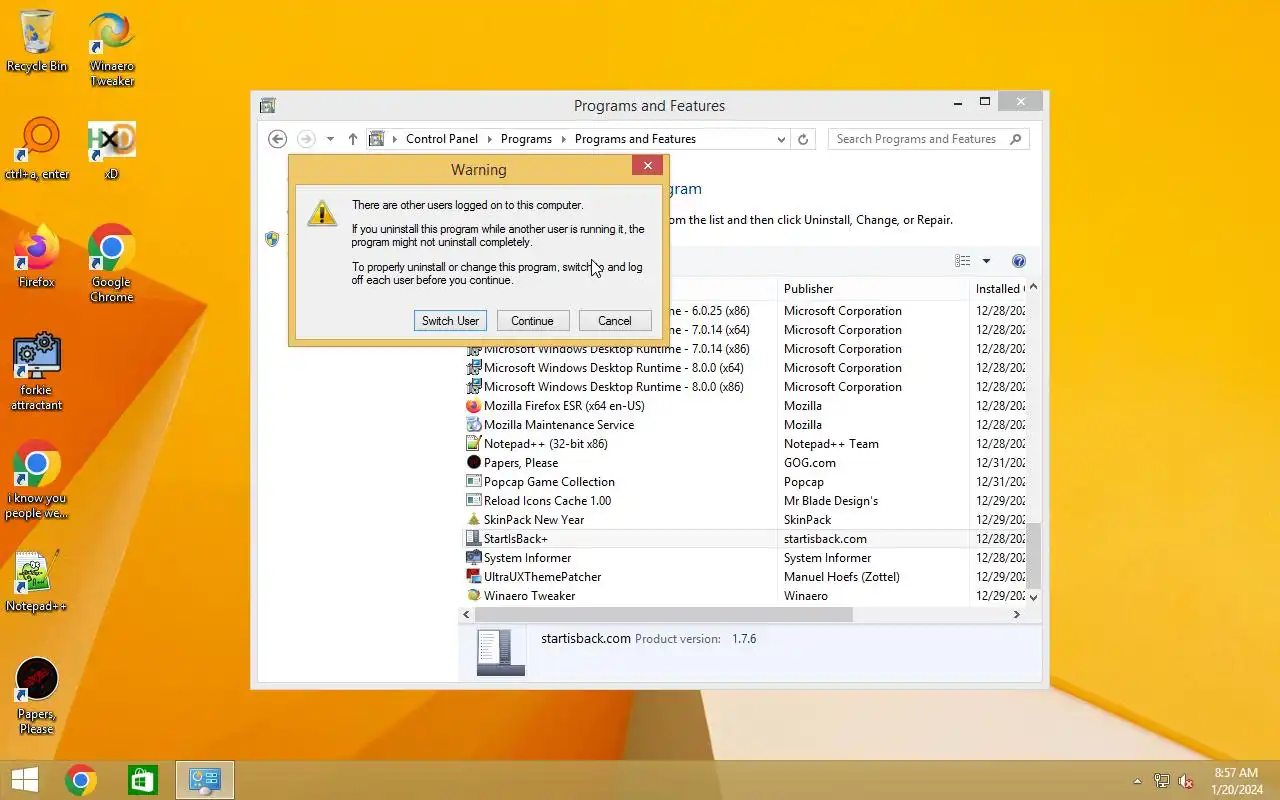Click the vertical scrollbar up arrow
Screen dimensions: 1280x800
click(1034, 288)
